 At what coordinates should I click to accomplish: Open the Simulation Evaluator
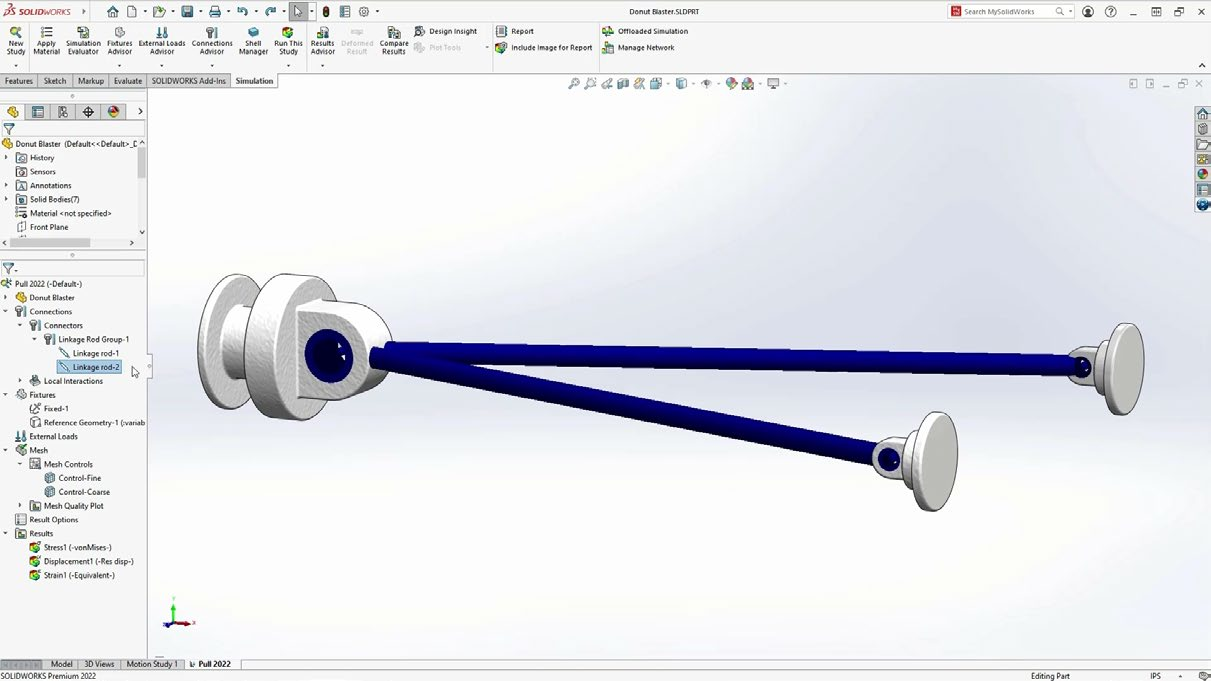83,39
